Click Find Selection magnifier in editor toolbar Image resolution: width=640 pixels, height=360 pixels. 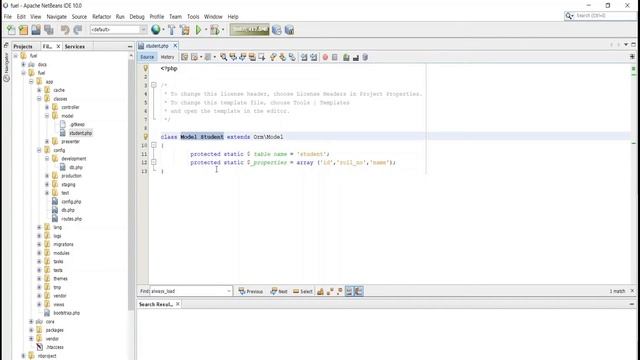[x=224, y=57]
